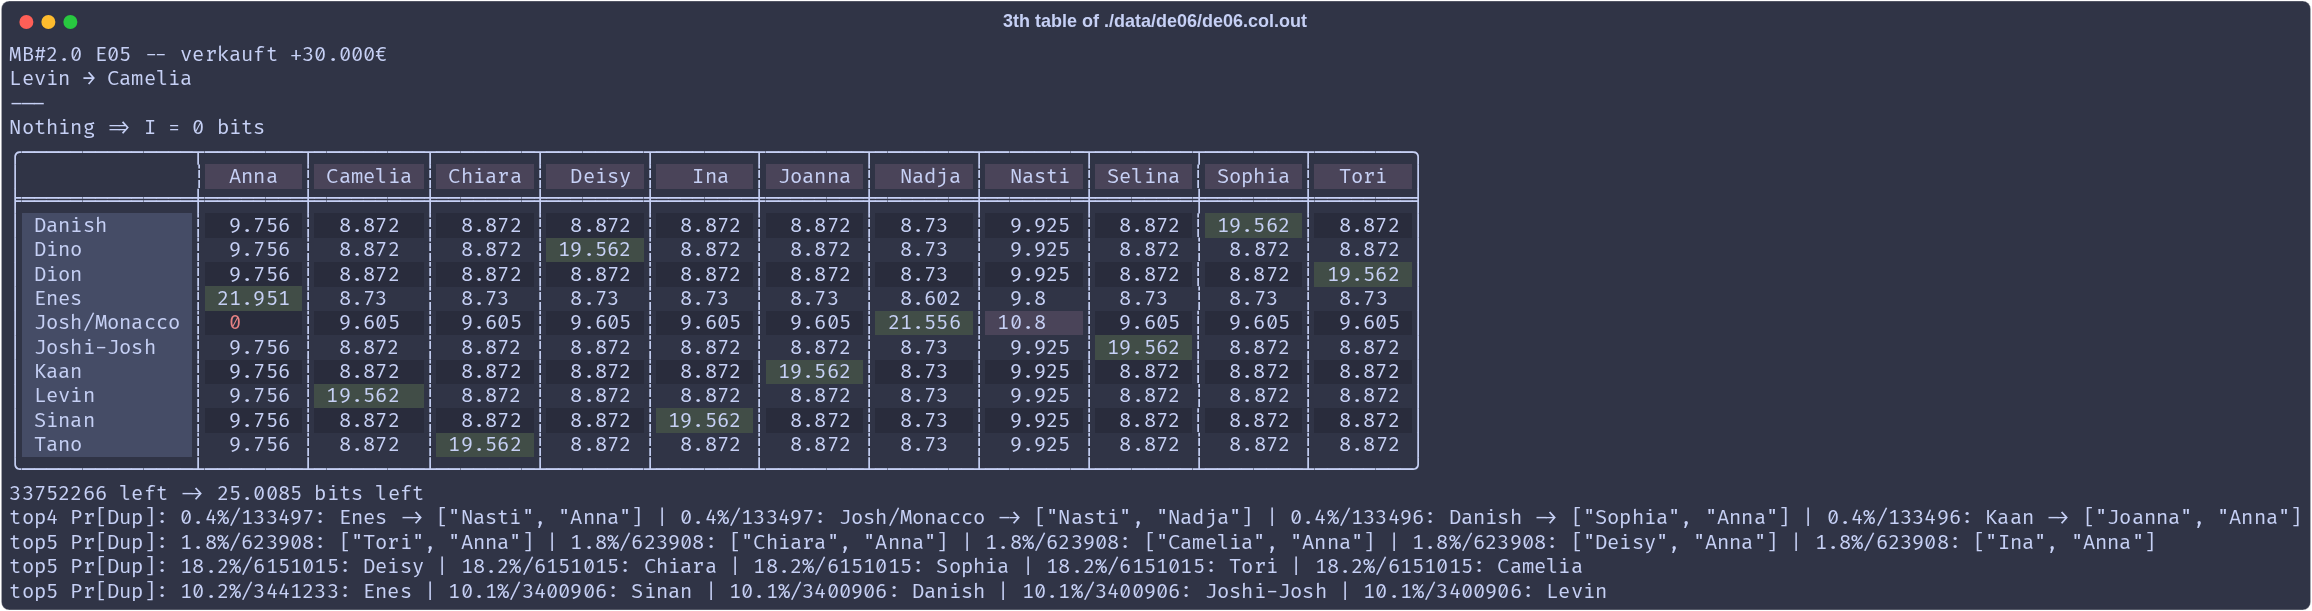
Task: Select the Joanna column header
Action: click(815, 176)
